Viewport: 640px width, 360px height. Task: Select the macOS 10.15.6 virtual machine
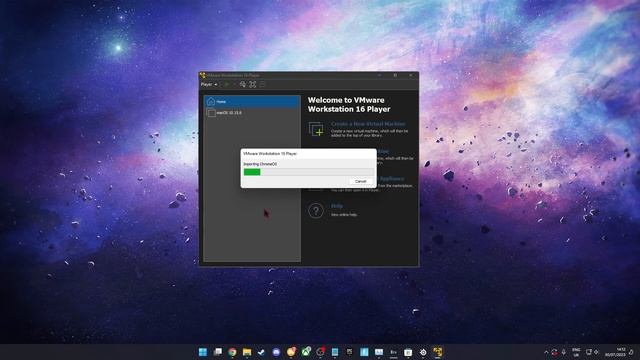(x=252, y=113)
